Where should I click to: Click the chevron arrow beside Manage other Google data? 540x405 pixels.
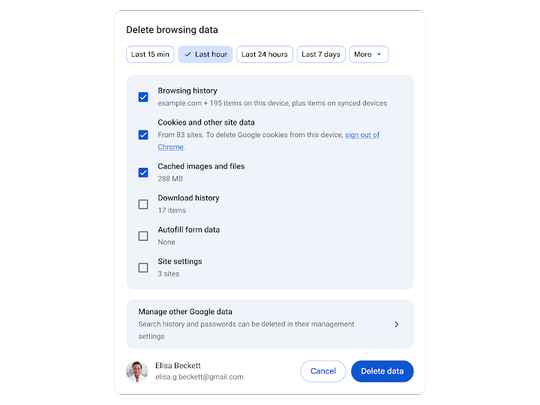[x=396, y=324]
